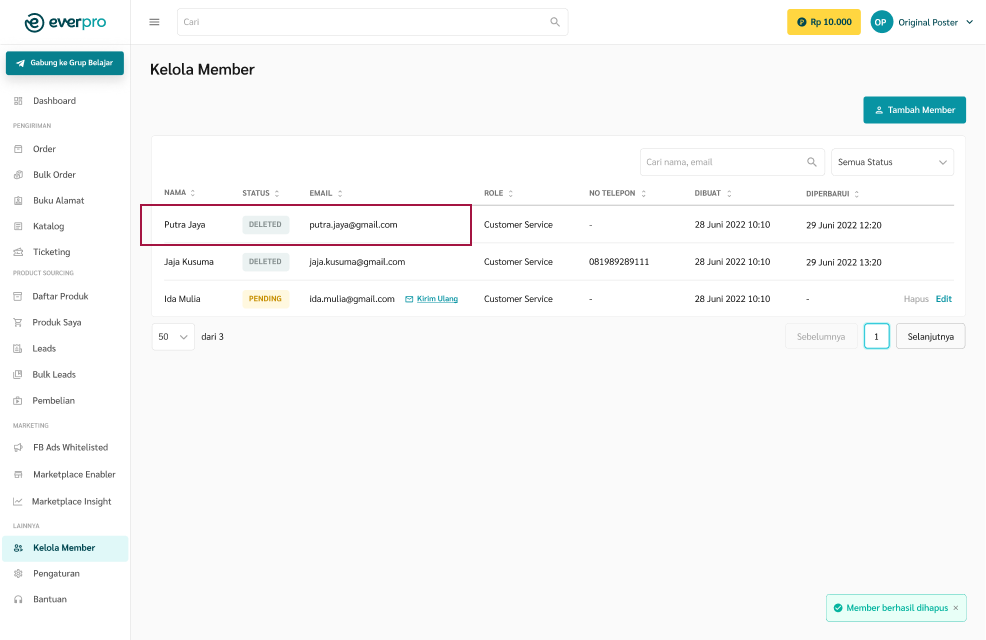Click the PENDING status badge
Image resolution: width=986 pixels, height=640 pixels.
[265, 299]
